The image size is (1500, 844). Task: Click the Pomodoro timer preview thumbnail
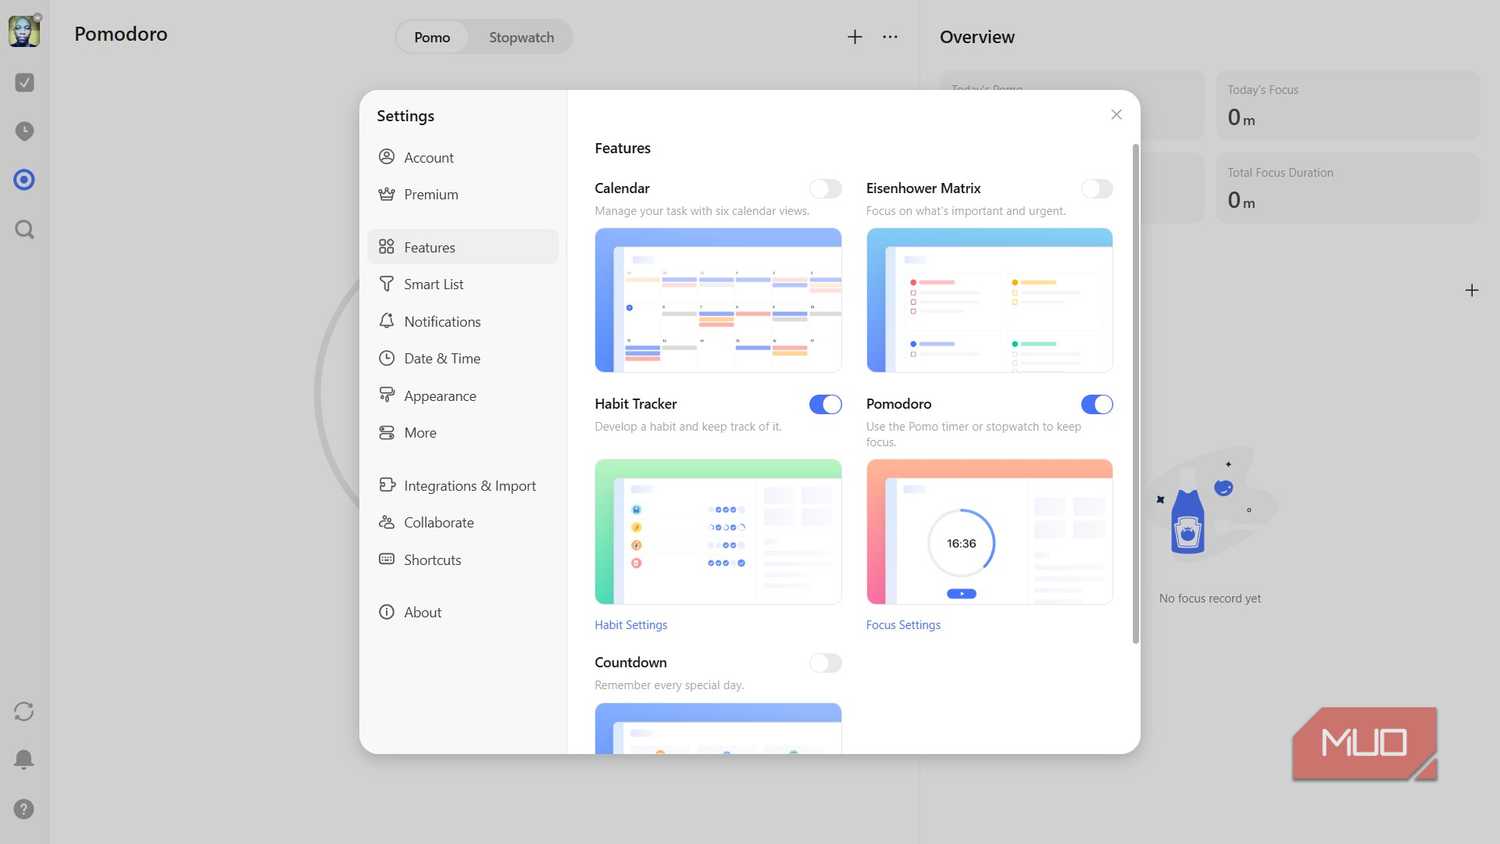tap(989, 532)
